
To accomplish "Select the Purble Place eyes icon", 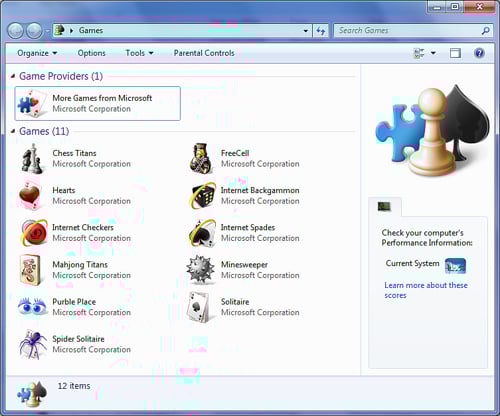I will (x=32, y=306).
